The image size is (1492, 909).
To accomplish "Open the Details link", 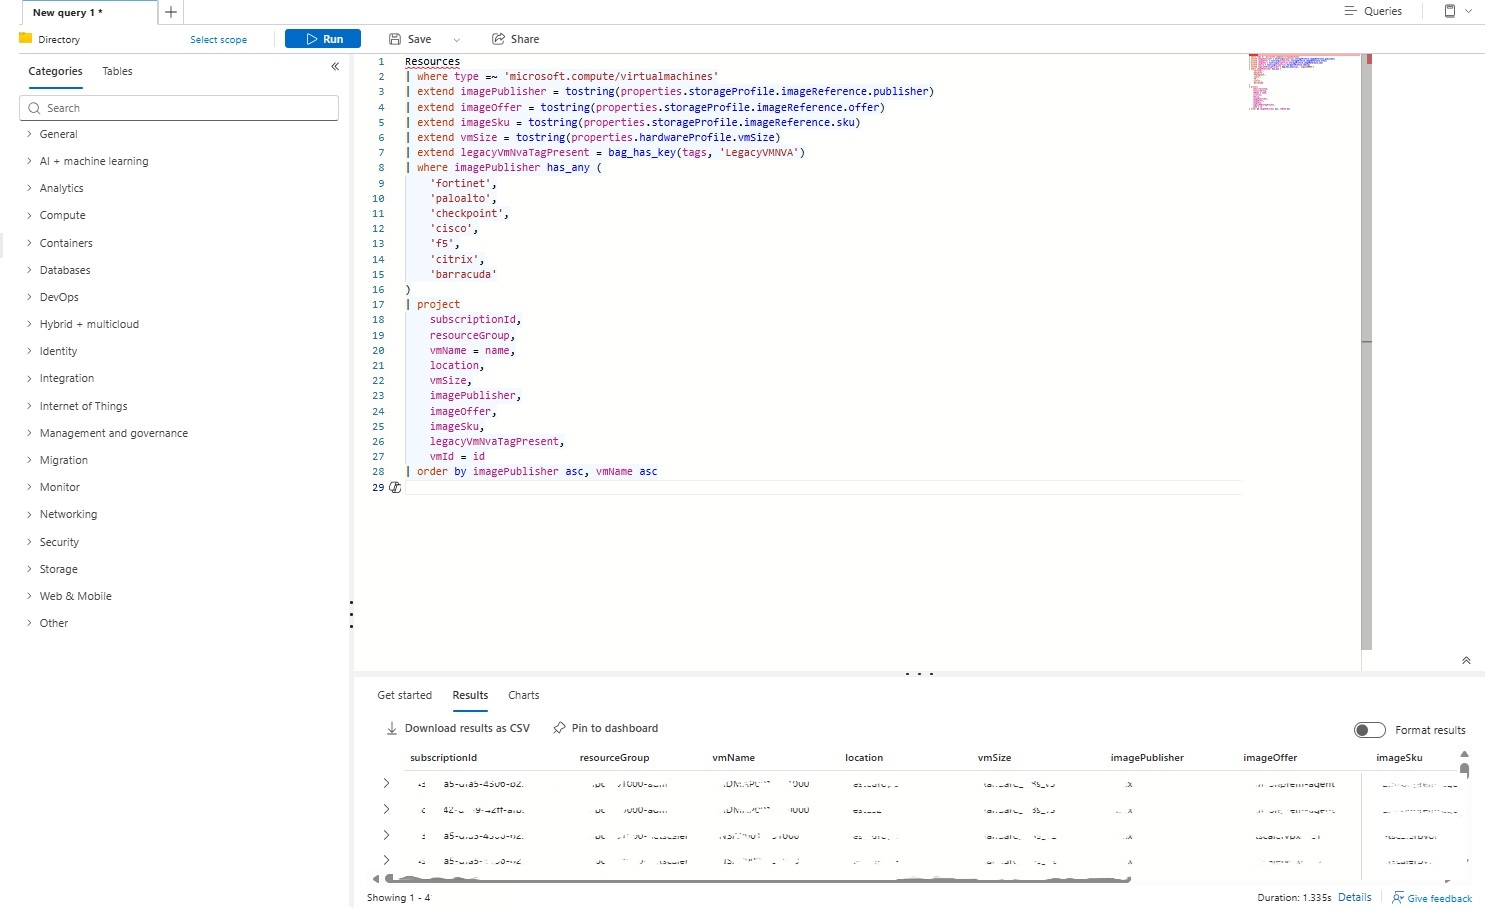I will 1354,897.
